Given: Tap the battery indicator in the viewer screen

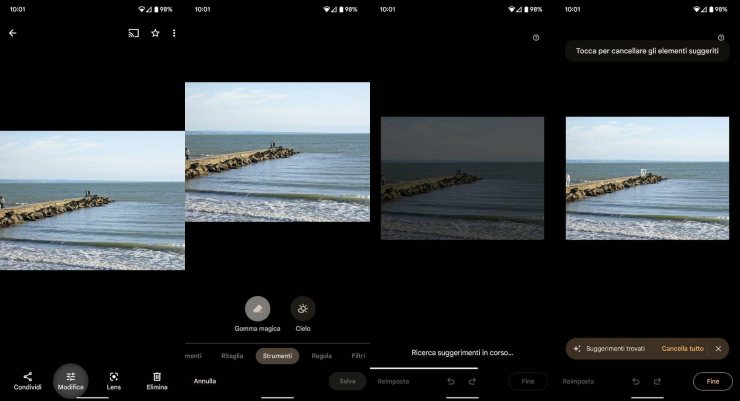Looking at the screenshot, I should point(156,9).
